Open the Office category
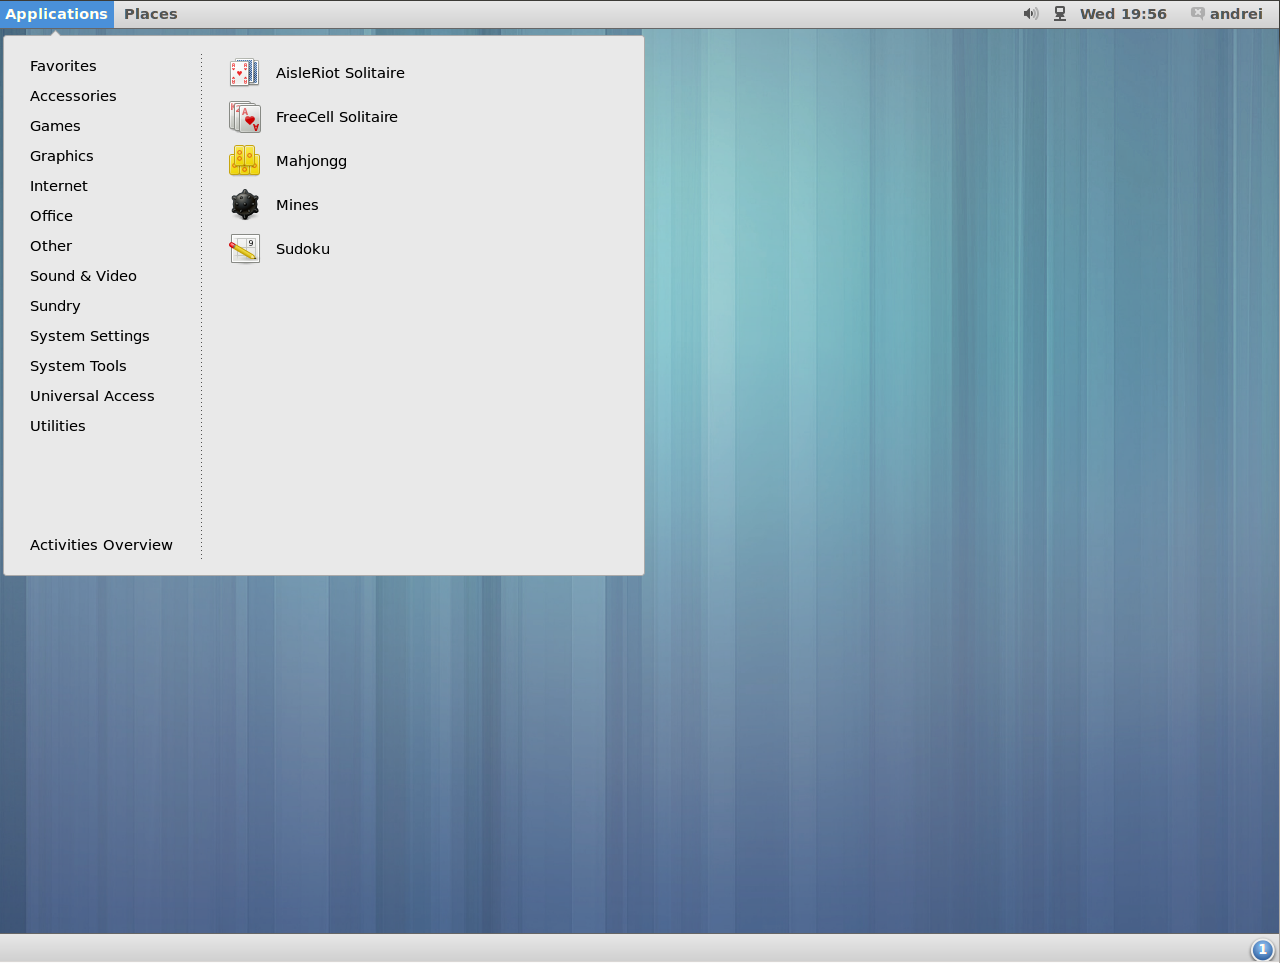Viewport: 1280px width, 963px height. pos(51,216)
